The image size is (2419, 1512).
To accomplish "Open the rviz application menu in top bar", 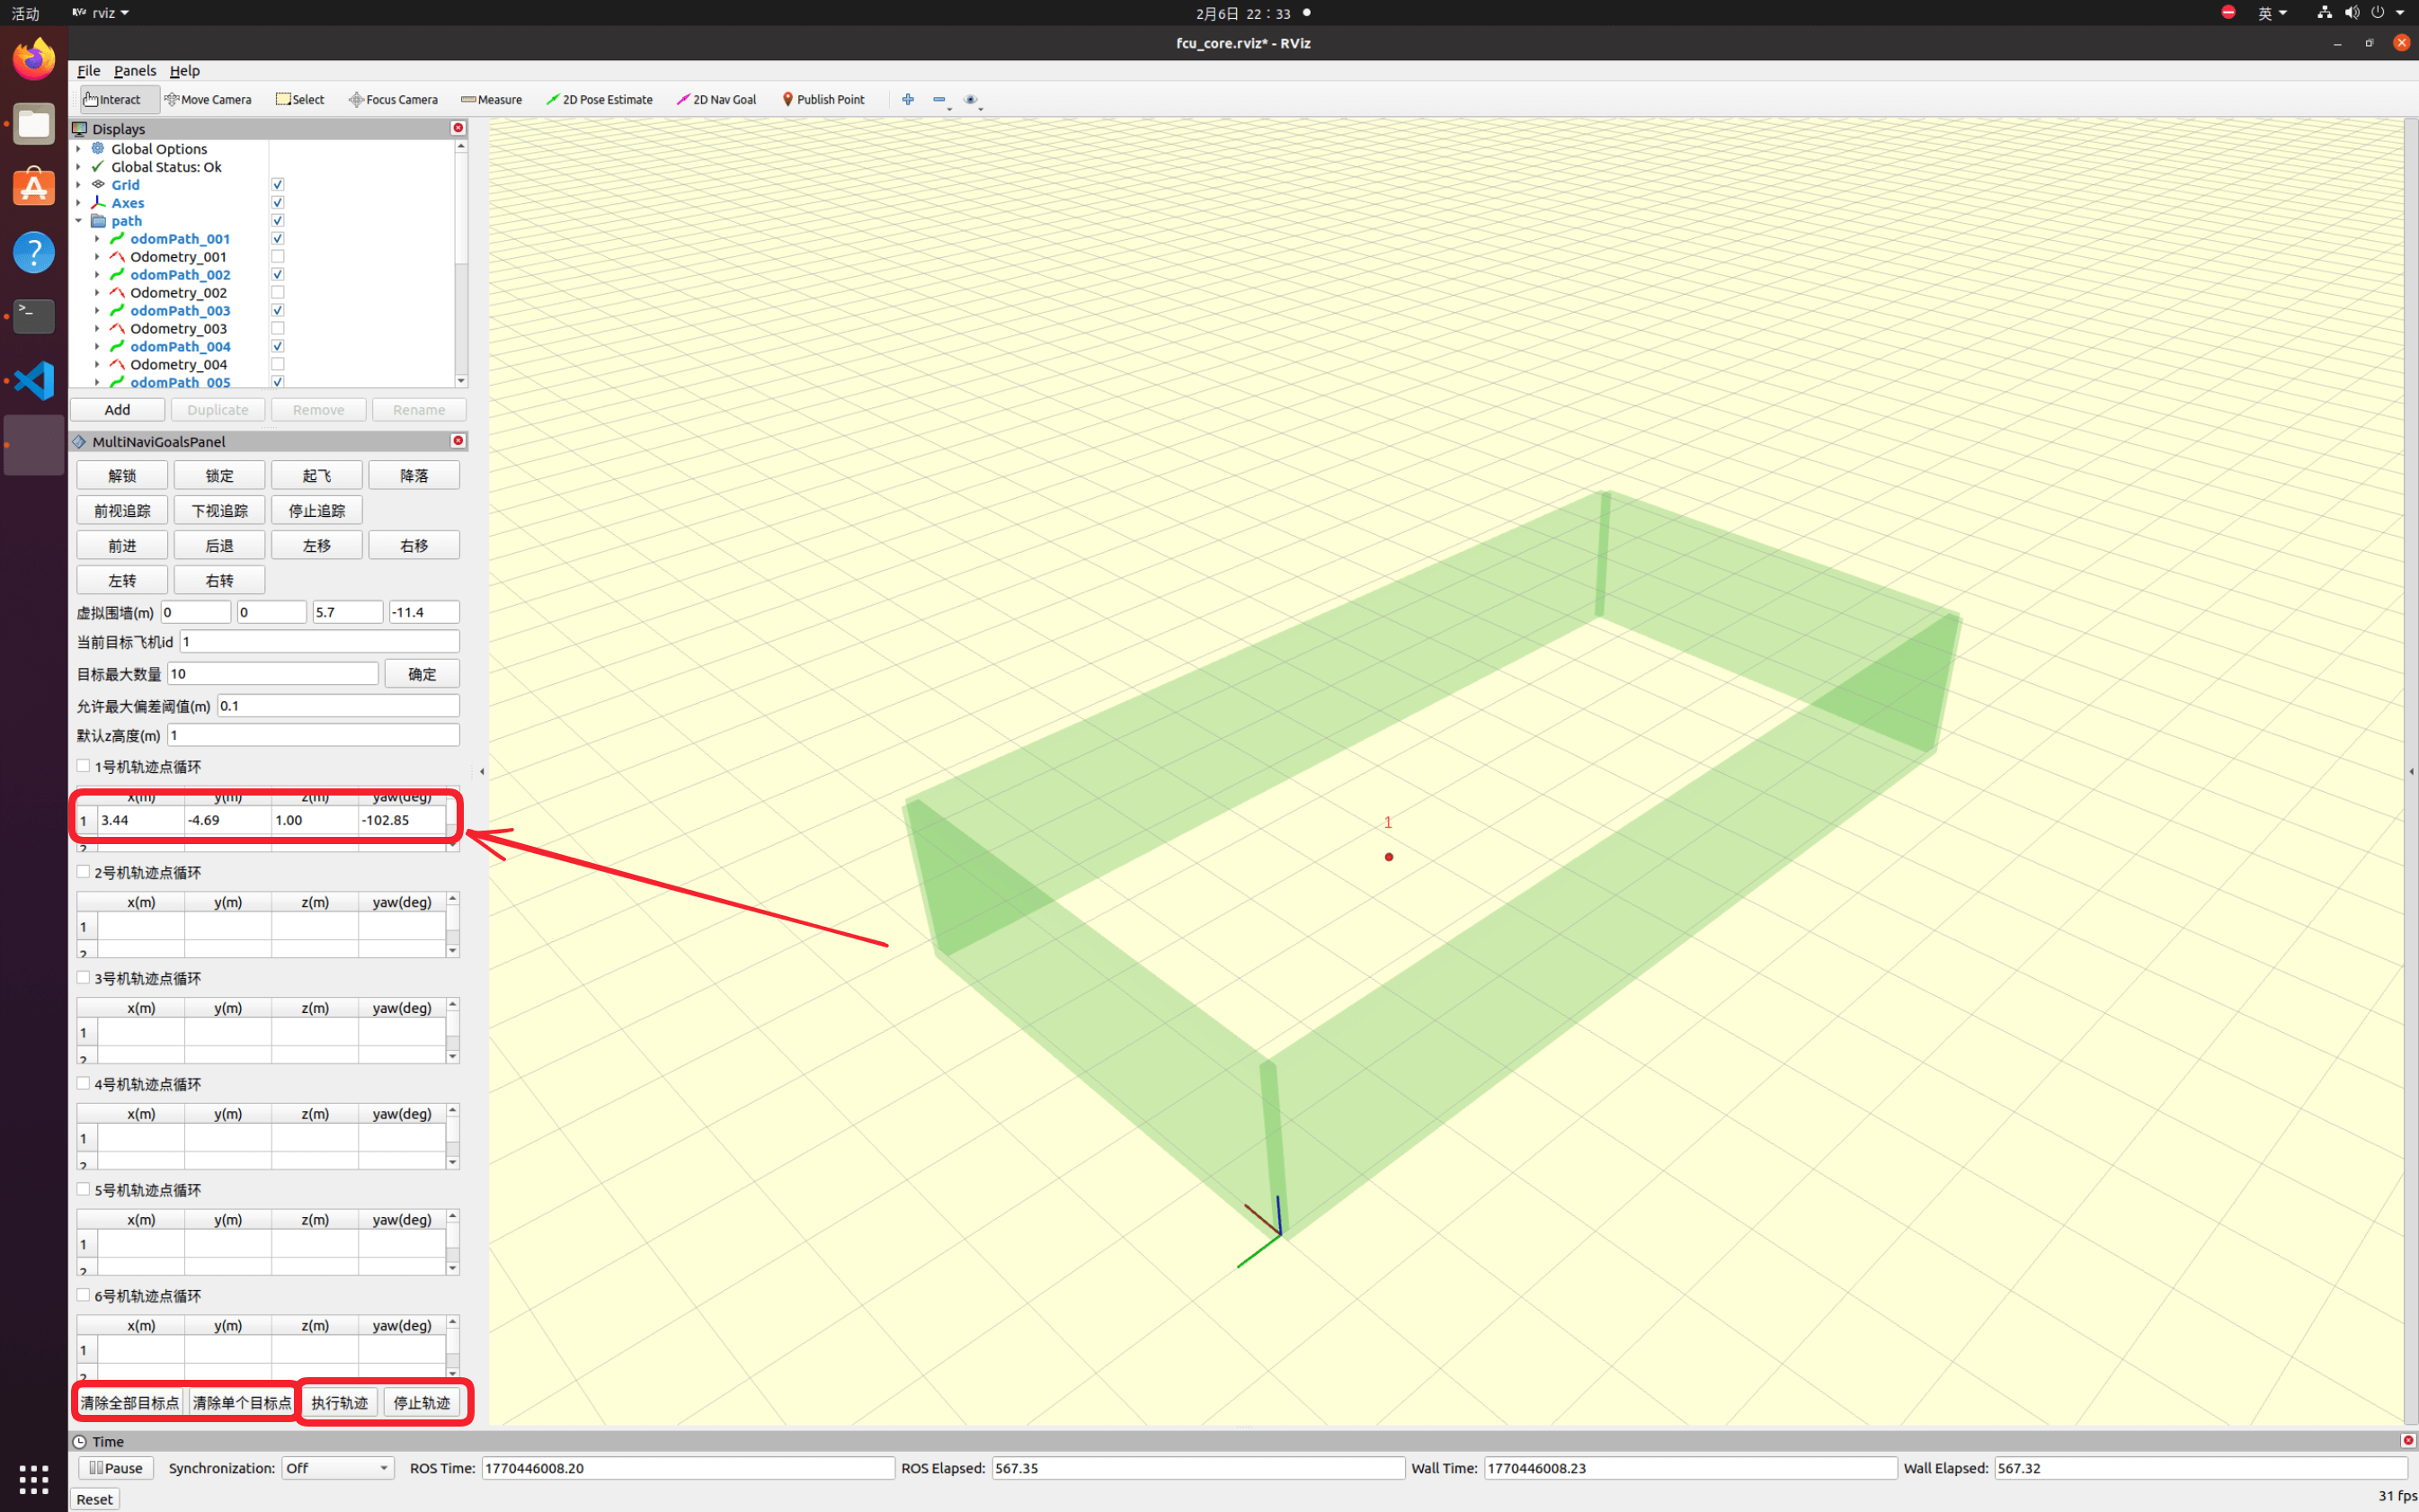I will tap(101, 13).
